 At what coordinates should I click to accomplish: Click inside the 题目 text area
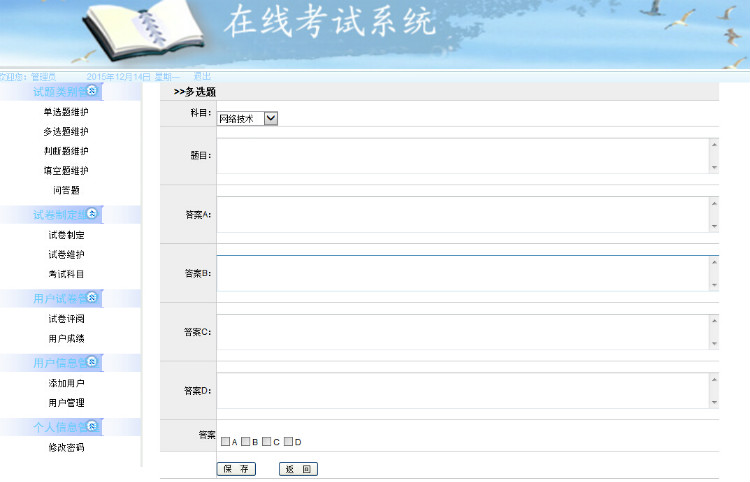click(x=463, y=156)
